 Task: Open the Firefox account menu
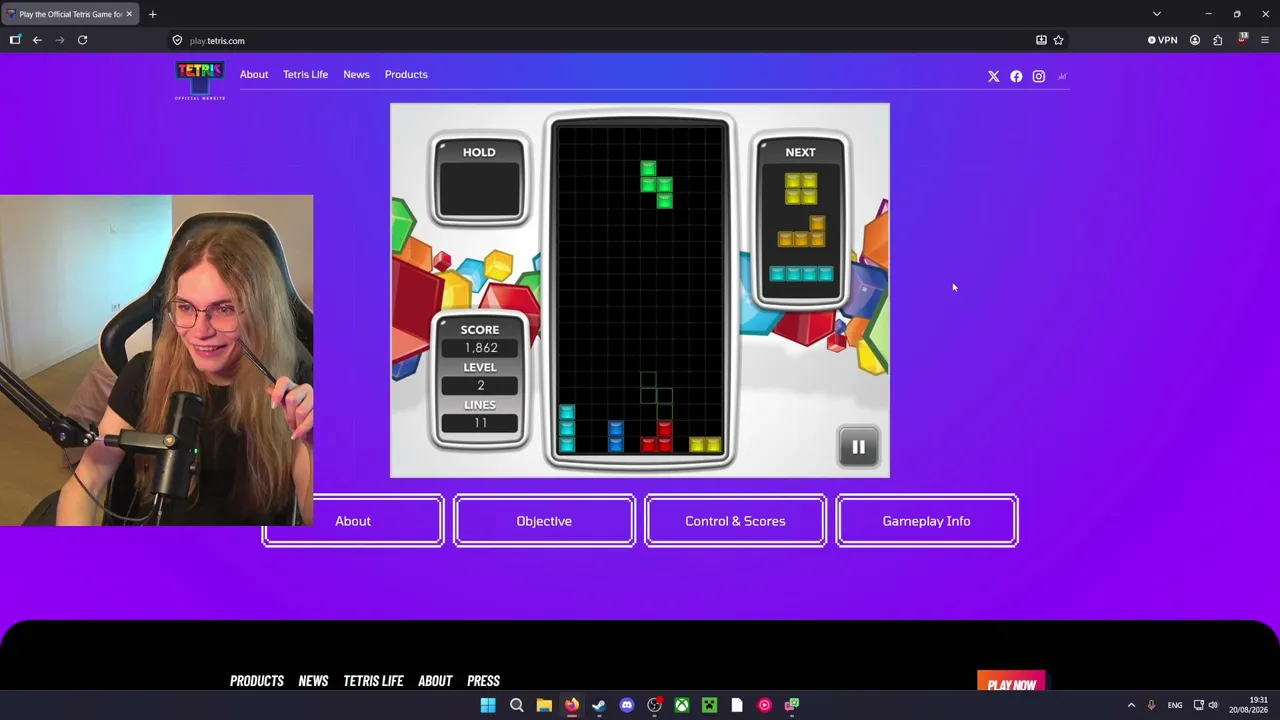tap(1195, 40)
